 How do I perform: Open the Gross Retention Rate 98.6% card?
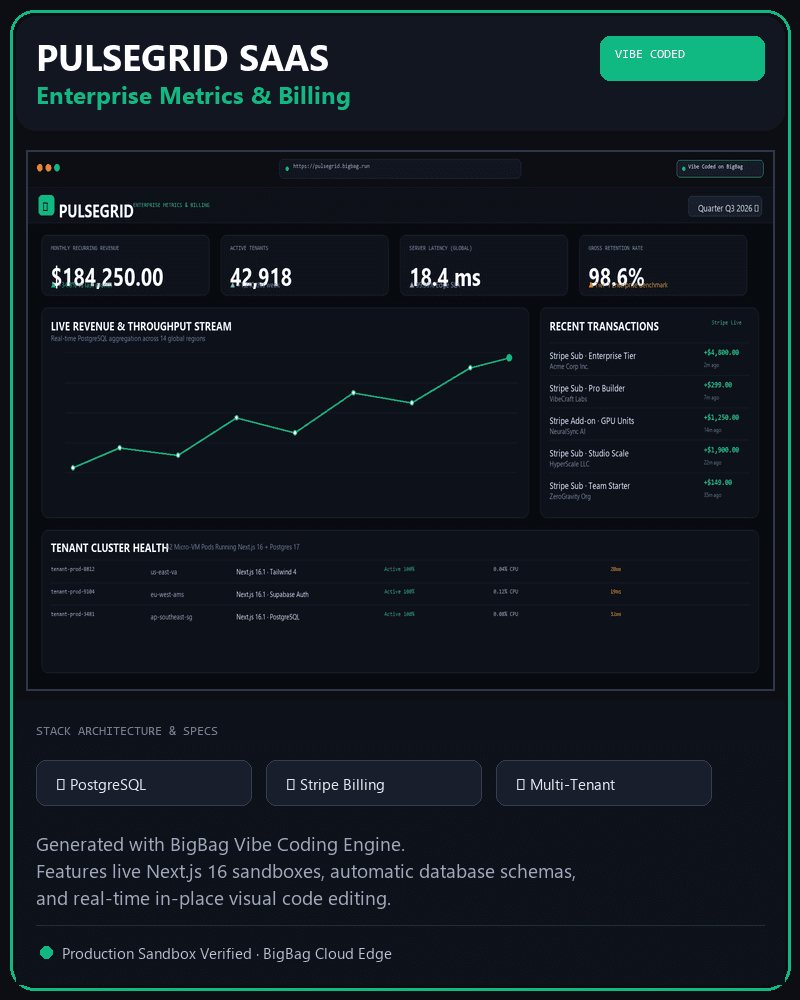click(663, 265)
